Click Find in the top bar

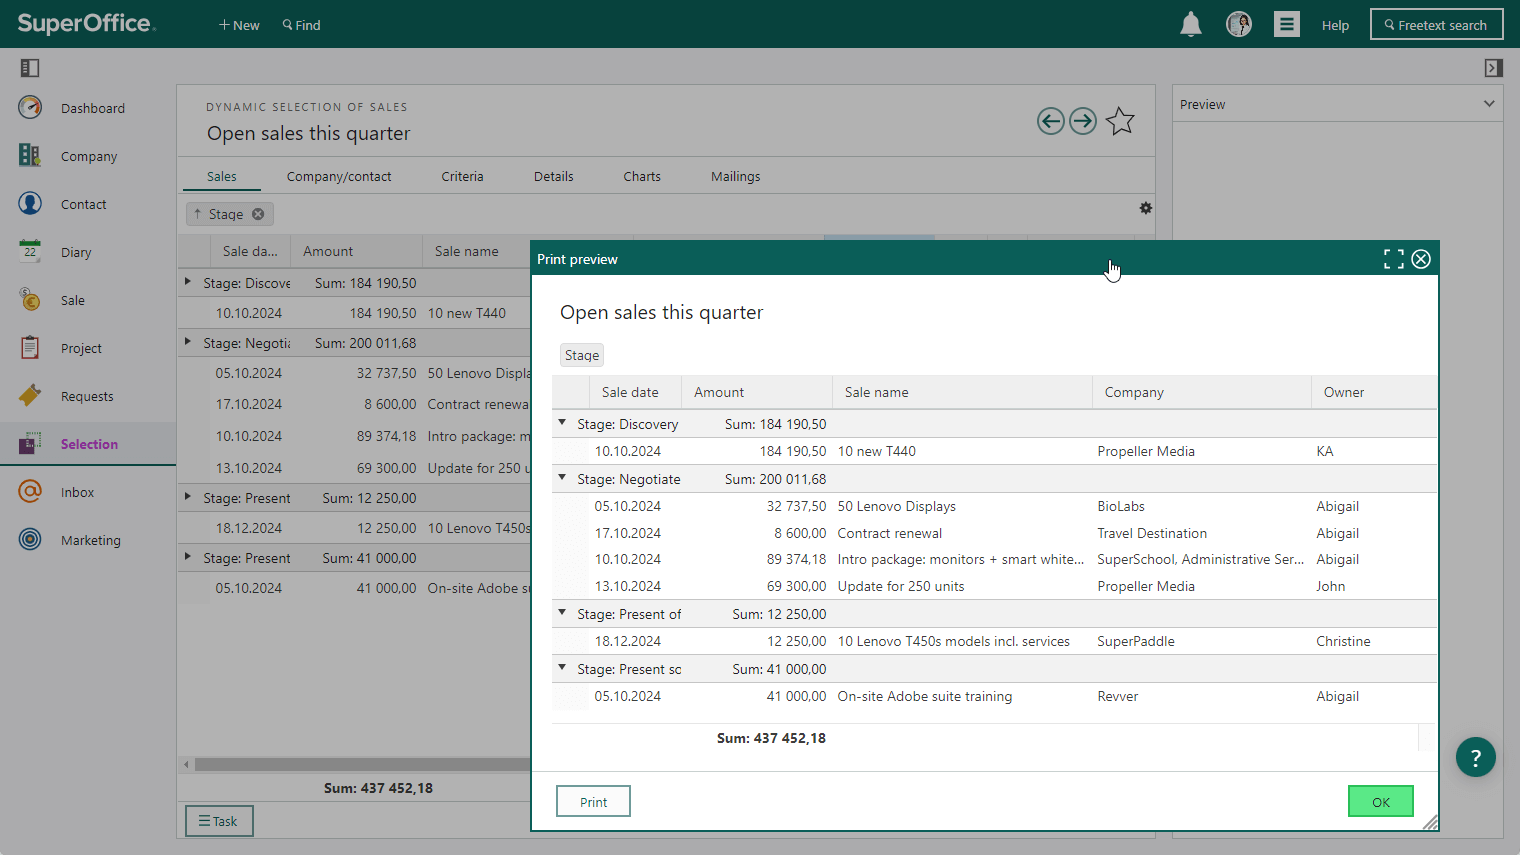pyautogui.click(x=302, y=25)
